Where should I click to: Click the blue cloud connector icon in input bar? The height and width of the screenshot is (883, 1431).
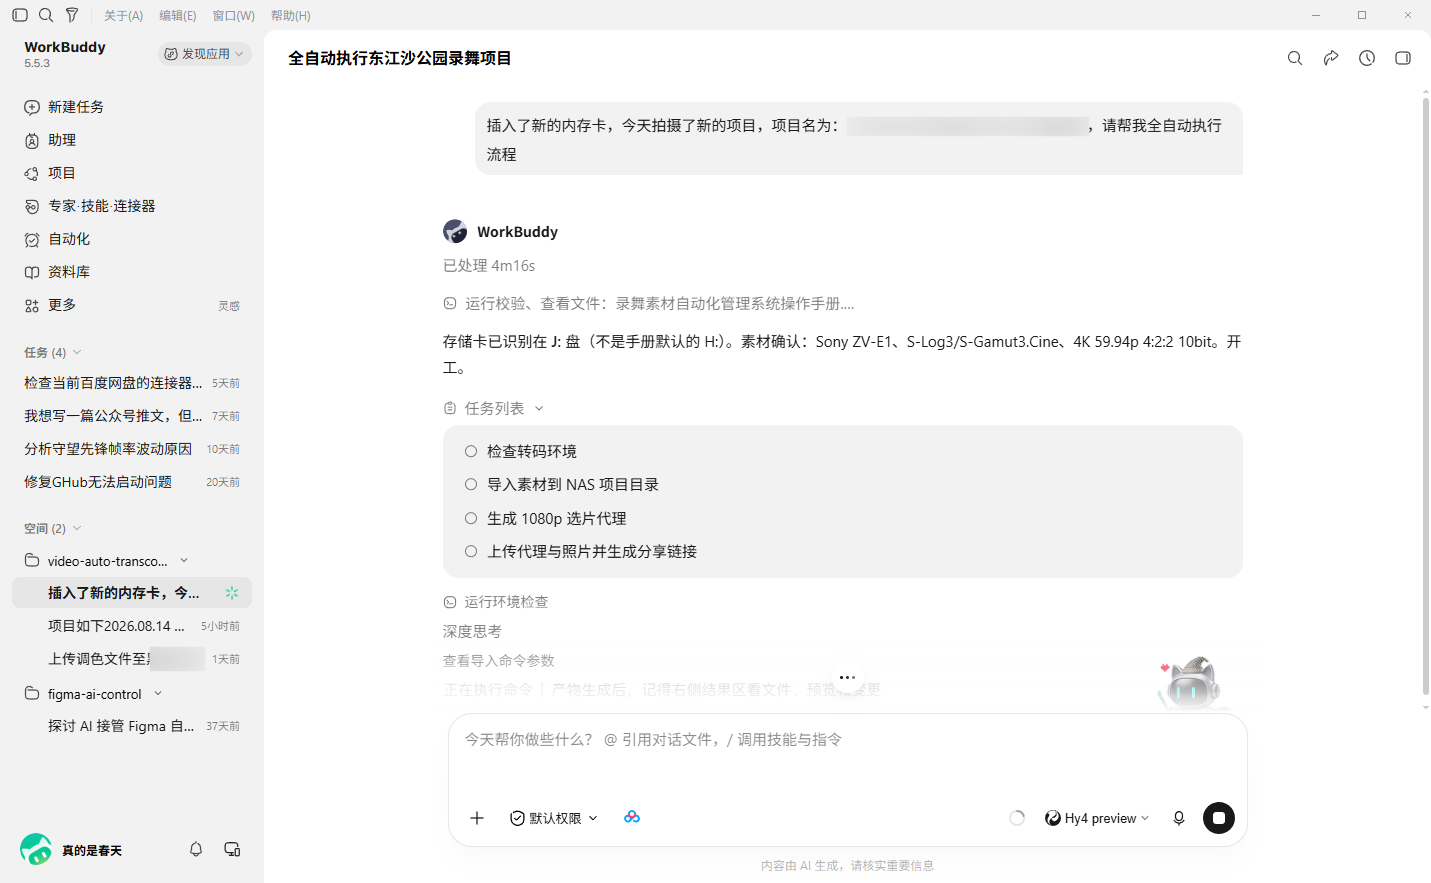coord(632,817)
